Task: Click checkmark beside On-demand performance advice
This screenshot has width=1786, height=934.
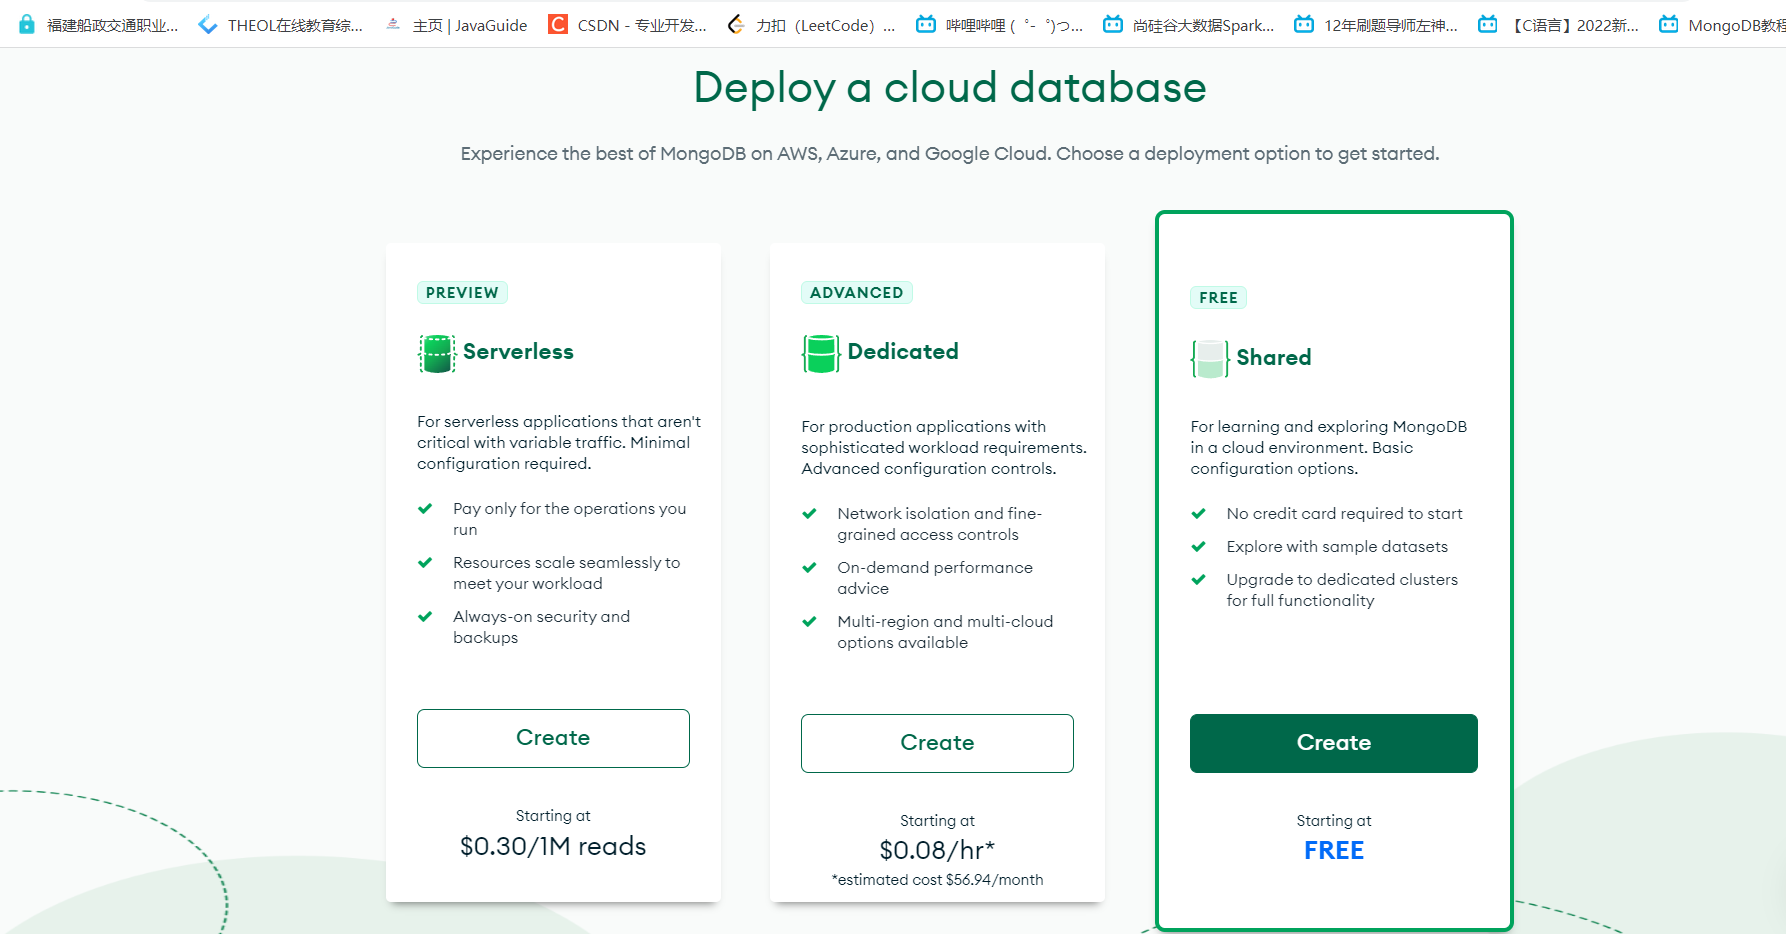Action: pyautogui.click(x=809, y=567)
